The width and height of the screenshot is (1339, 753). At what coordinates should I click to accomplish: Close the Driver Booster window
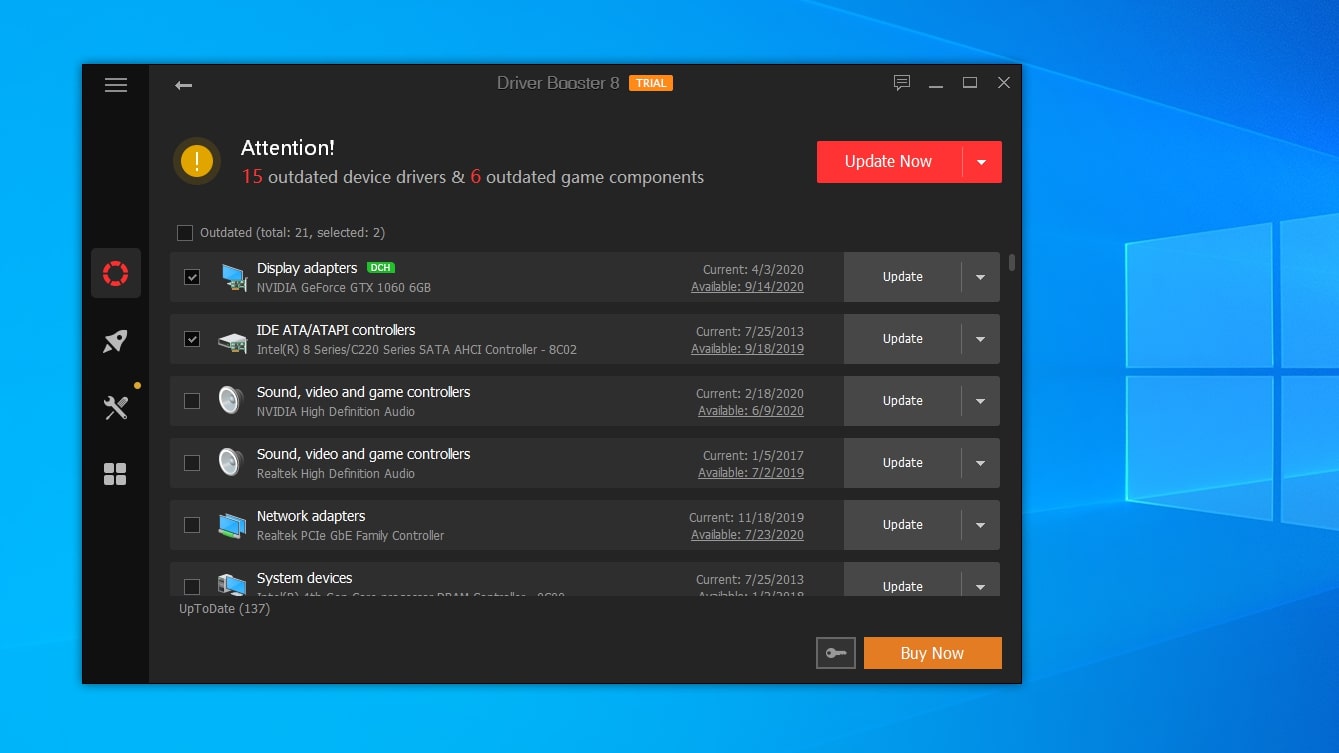(1004, 83)
